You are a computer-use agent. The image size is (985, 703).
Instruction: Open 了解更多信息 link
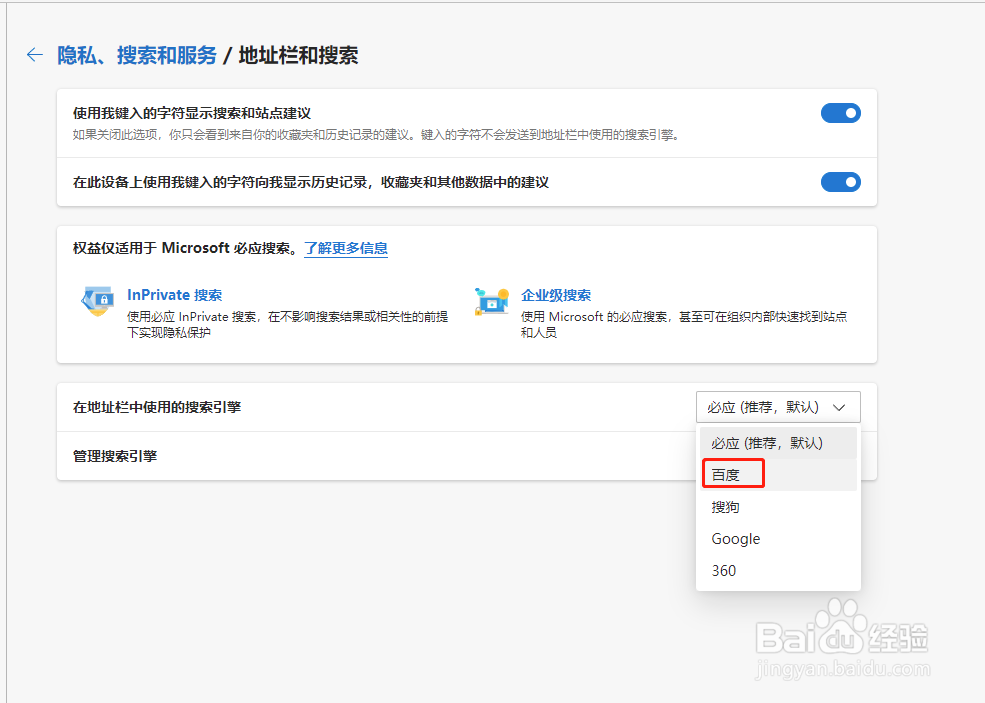(x=346, y=248)
